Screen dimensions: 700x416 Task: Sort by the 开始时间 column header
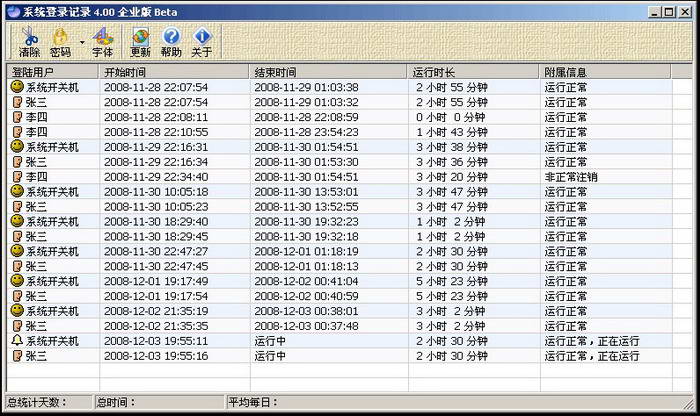pos(174,72)
